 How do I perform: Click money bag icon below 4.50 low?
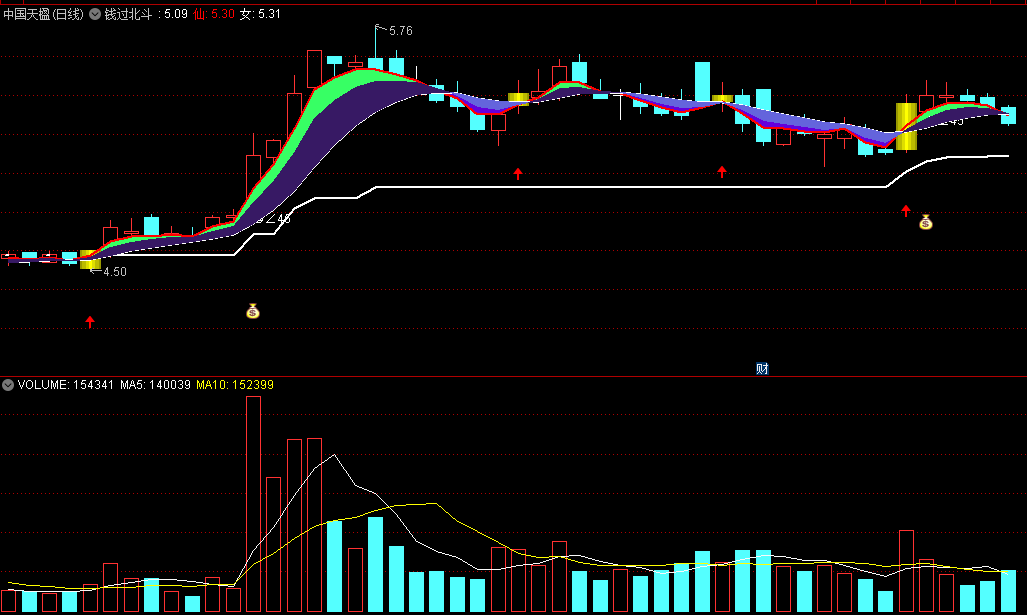tap(253, 311)
